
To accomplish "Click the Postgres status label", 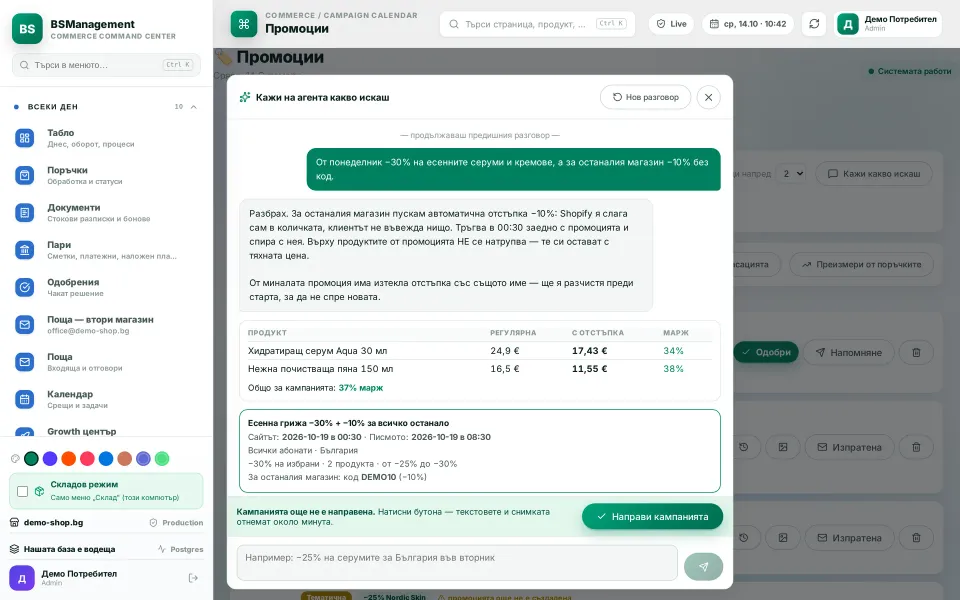I will click(187, 549).
